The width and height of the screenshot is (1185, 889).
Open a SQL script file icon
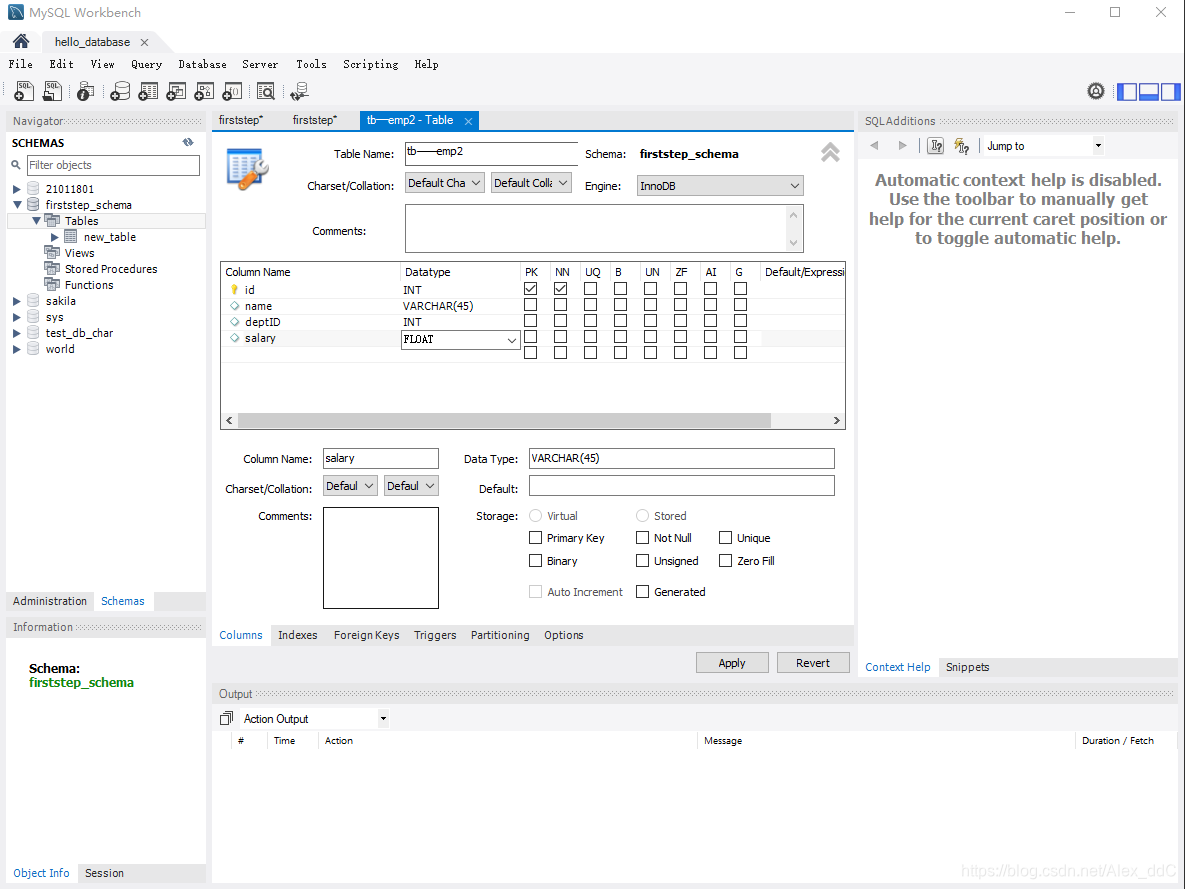tap(52, 91)
